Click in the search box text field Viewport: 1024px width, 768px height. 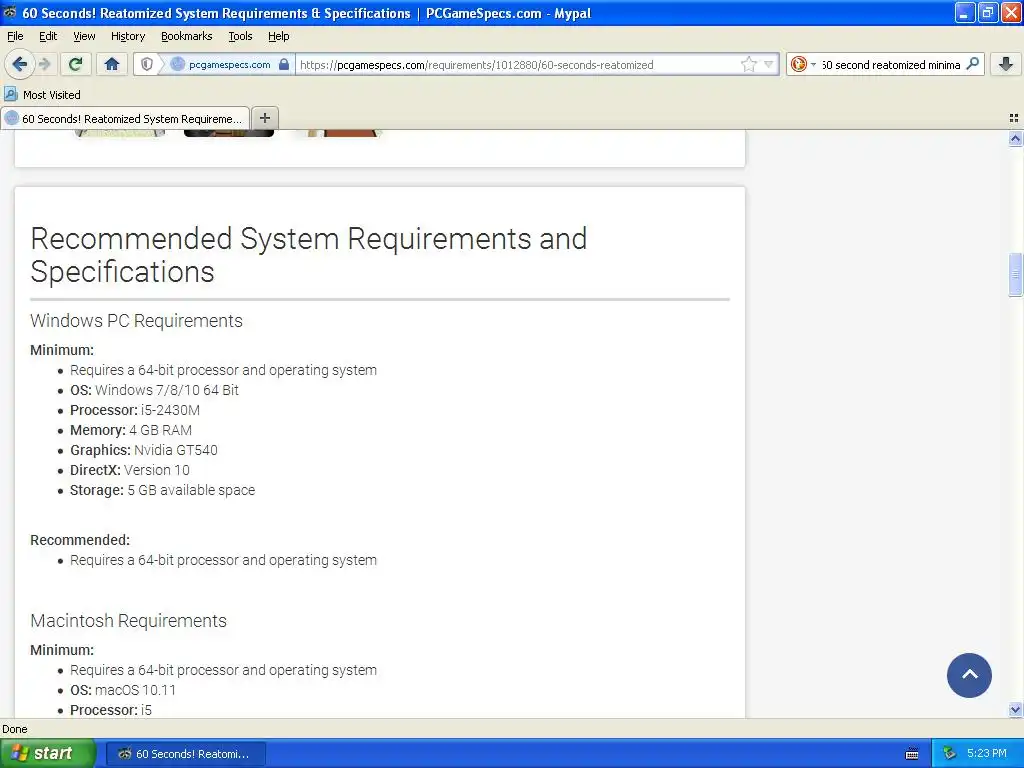pyautogui.click(x=891, y=64)
